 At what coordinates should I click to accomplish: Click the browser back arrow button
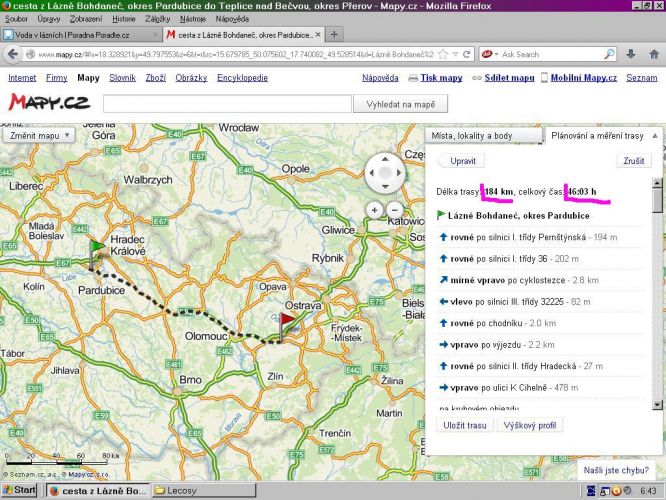[x=13, y=54]
